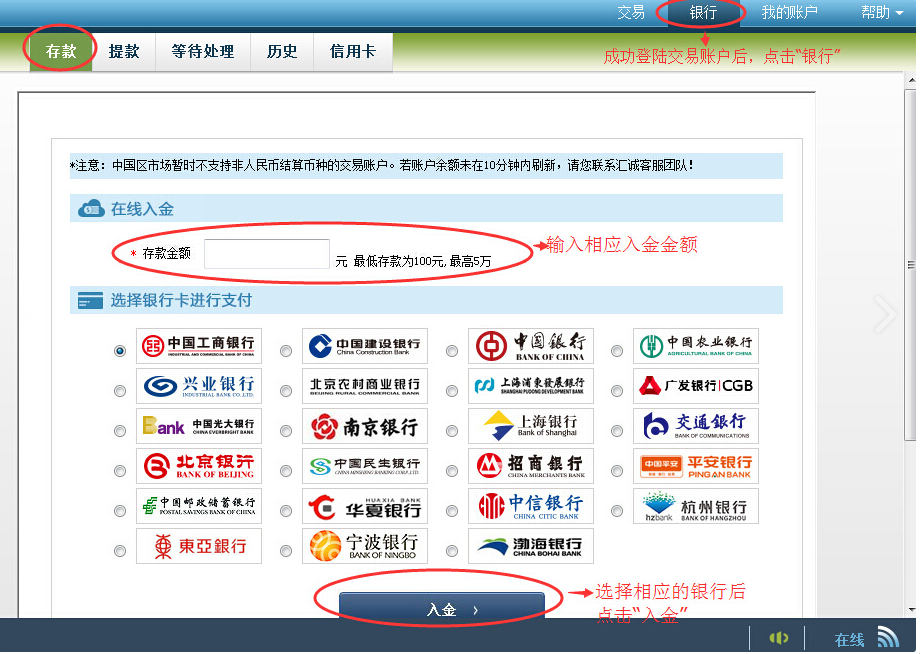Switch to the 等待处理 tab
This screenshot has height=654, width=920.
(203, 52)
